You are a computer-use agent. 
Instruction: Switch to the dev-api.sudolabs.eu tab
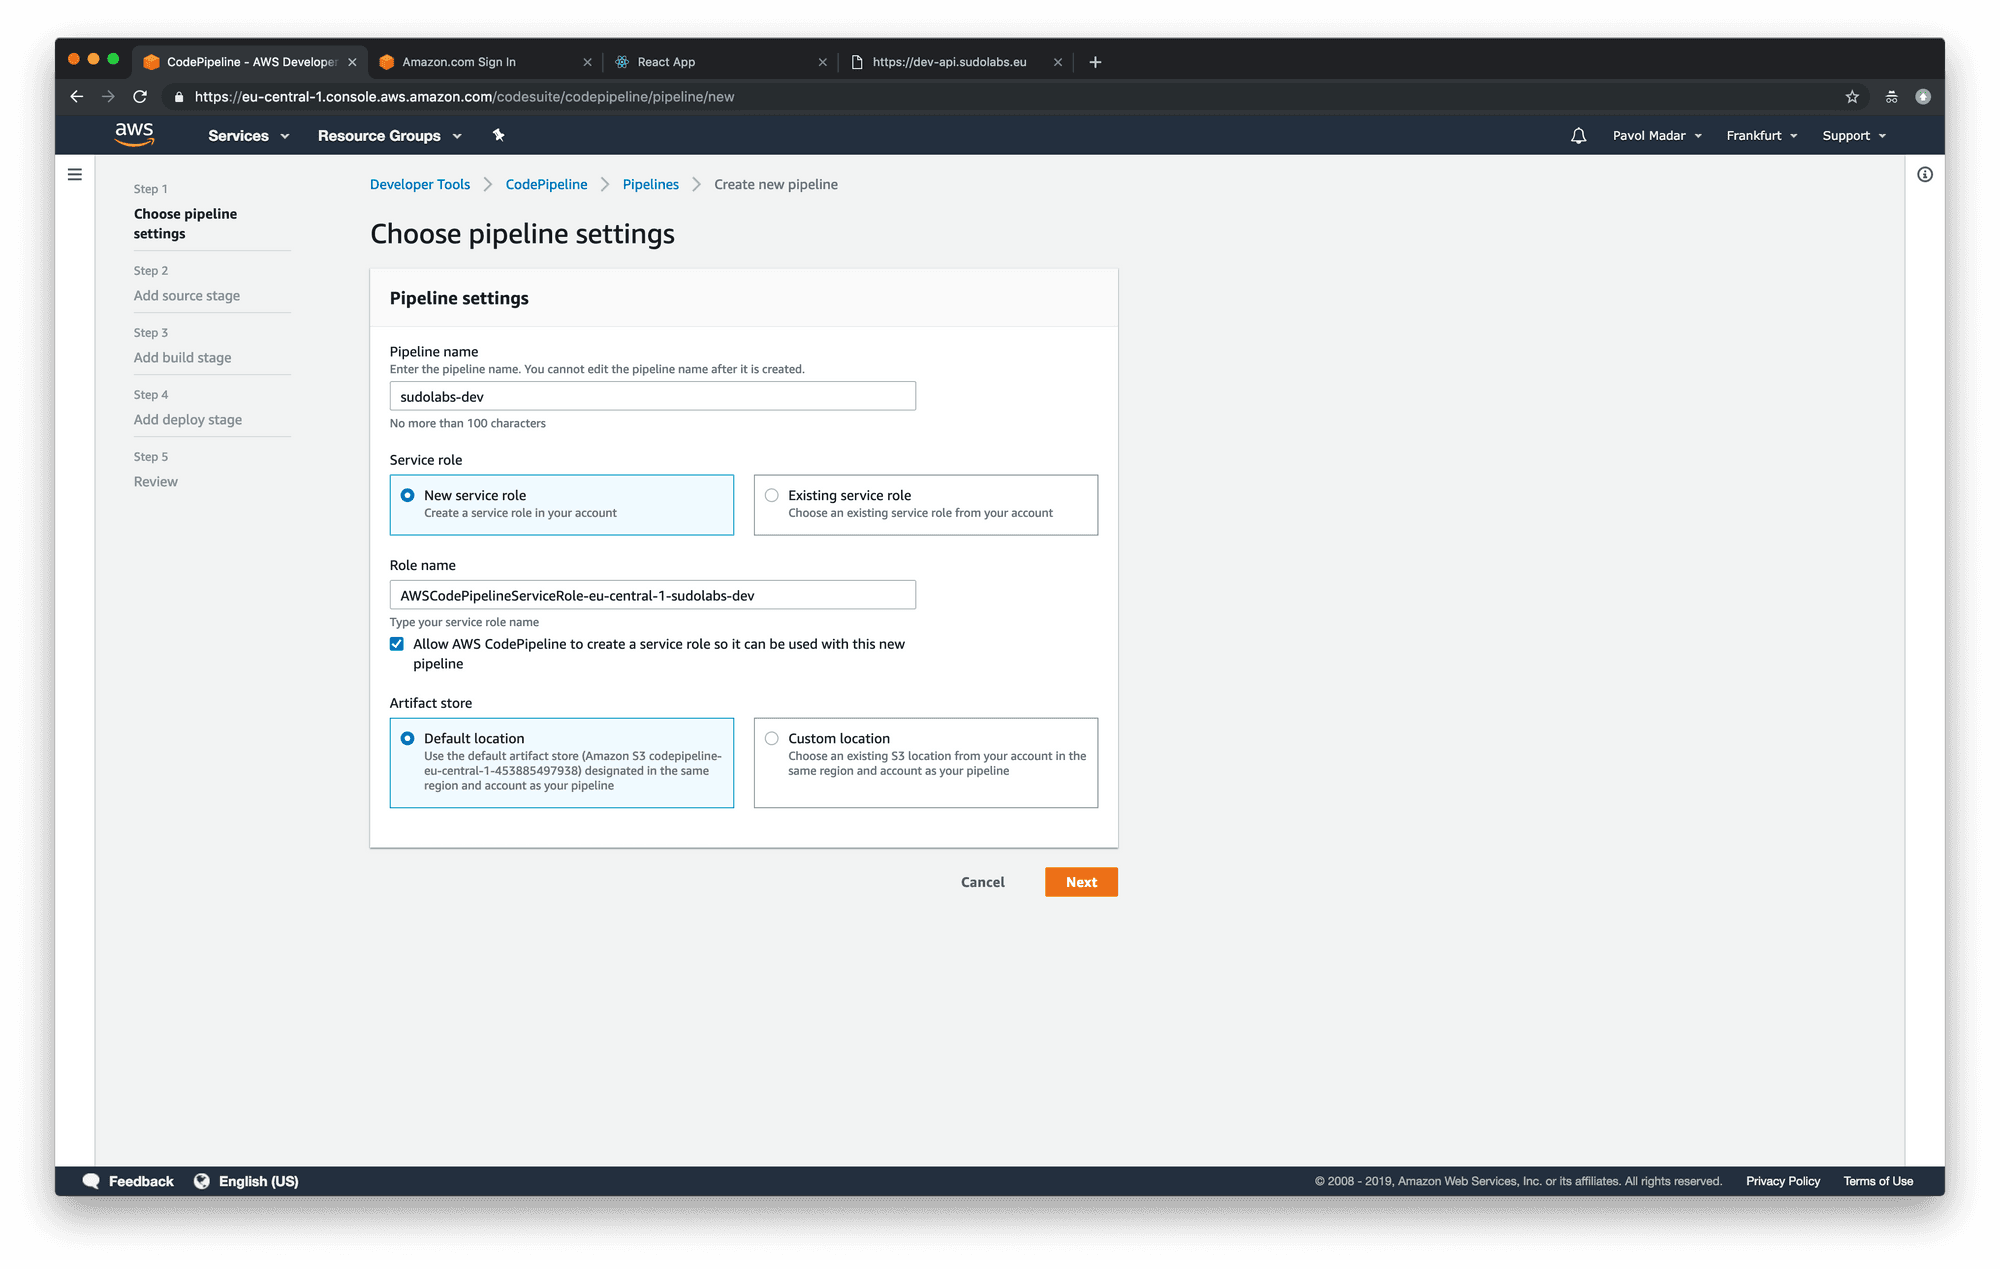click(955, 62)
